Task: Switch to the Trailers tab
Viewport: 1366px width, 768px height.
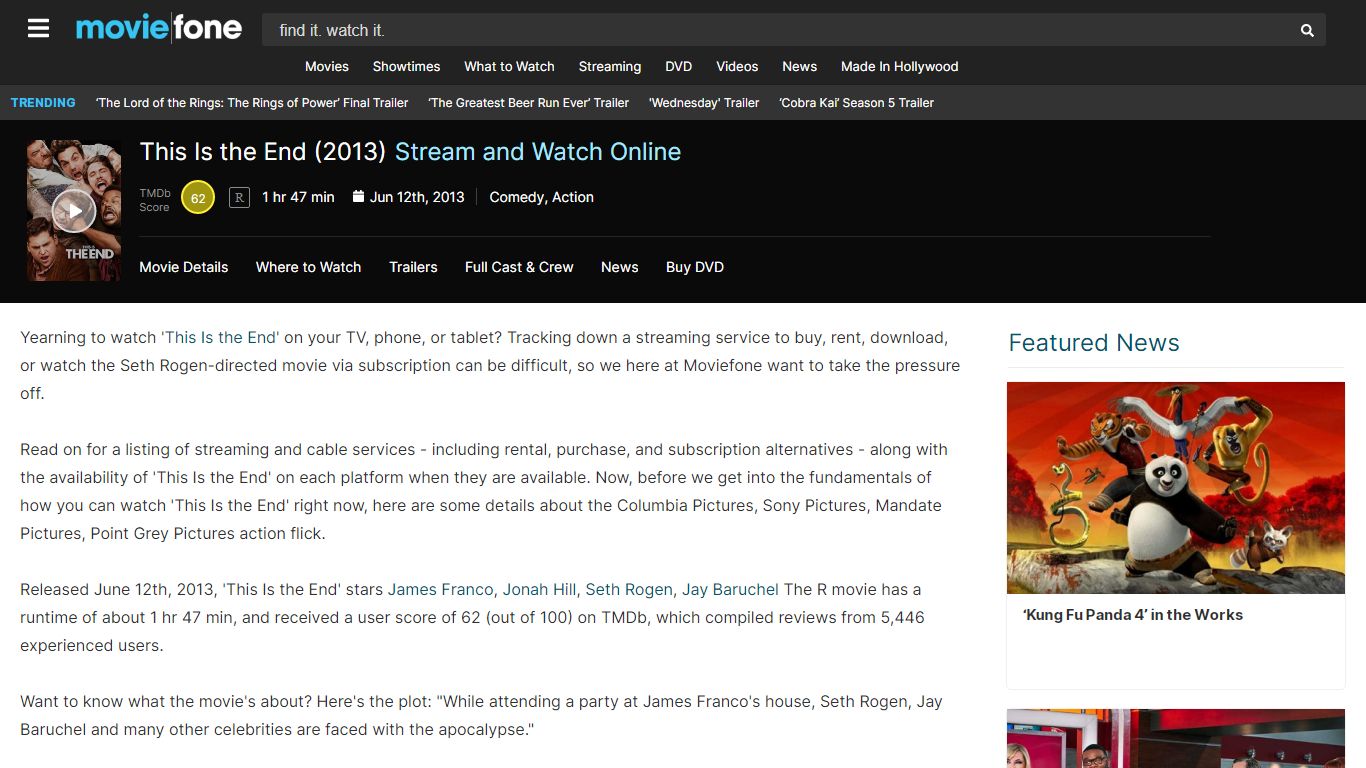Action: [413, 267]
